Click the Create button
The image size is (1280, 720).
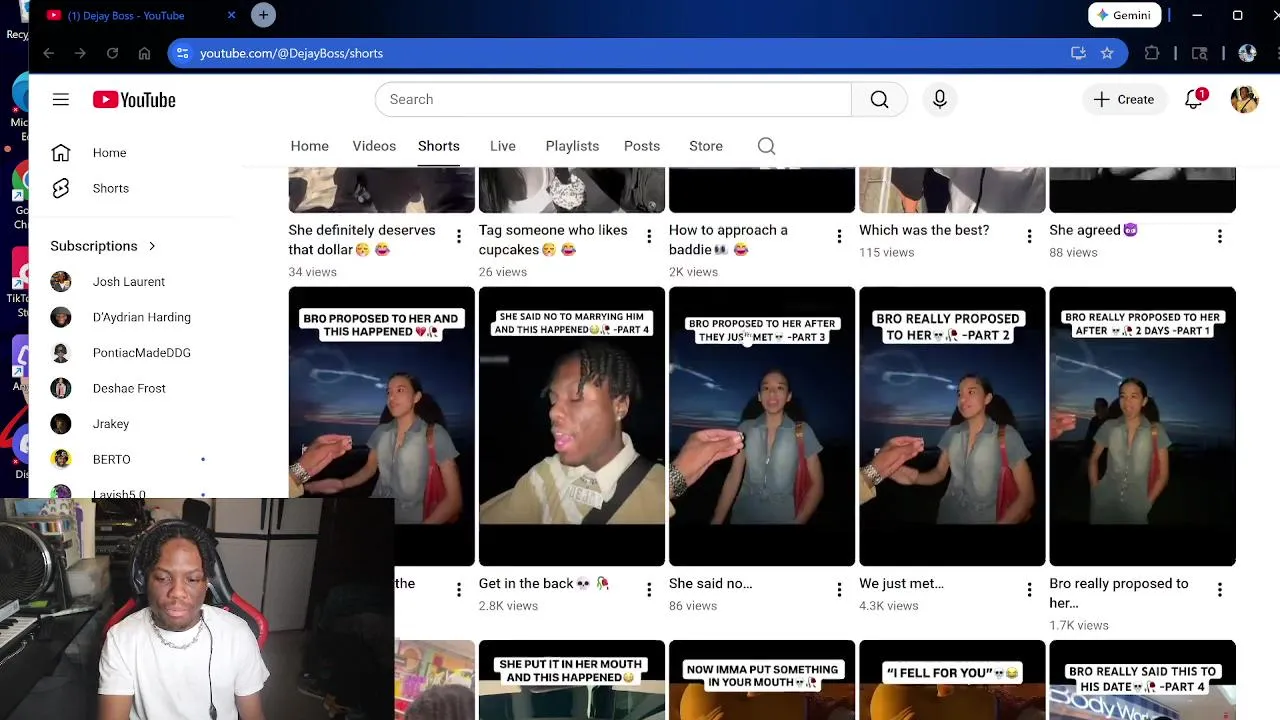click(x=1124, y=99)
